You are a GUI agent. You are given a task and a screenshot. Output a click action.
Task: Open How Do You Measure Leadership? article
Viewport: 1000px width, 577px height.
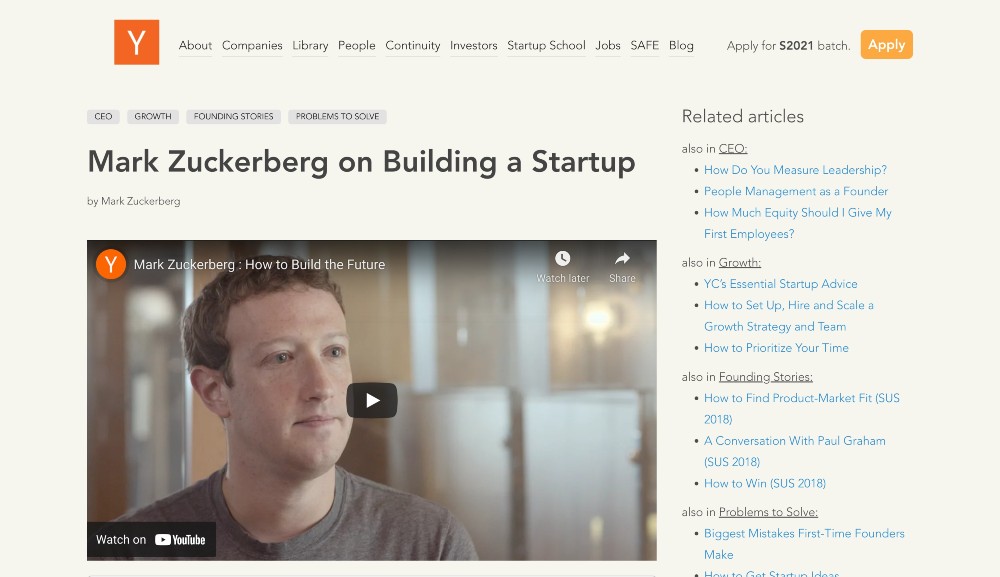click(795, 170)
